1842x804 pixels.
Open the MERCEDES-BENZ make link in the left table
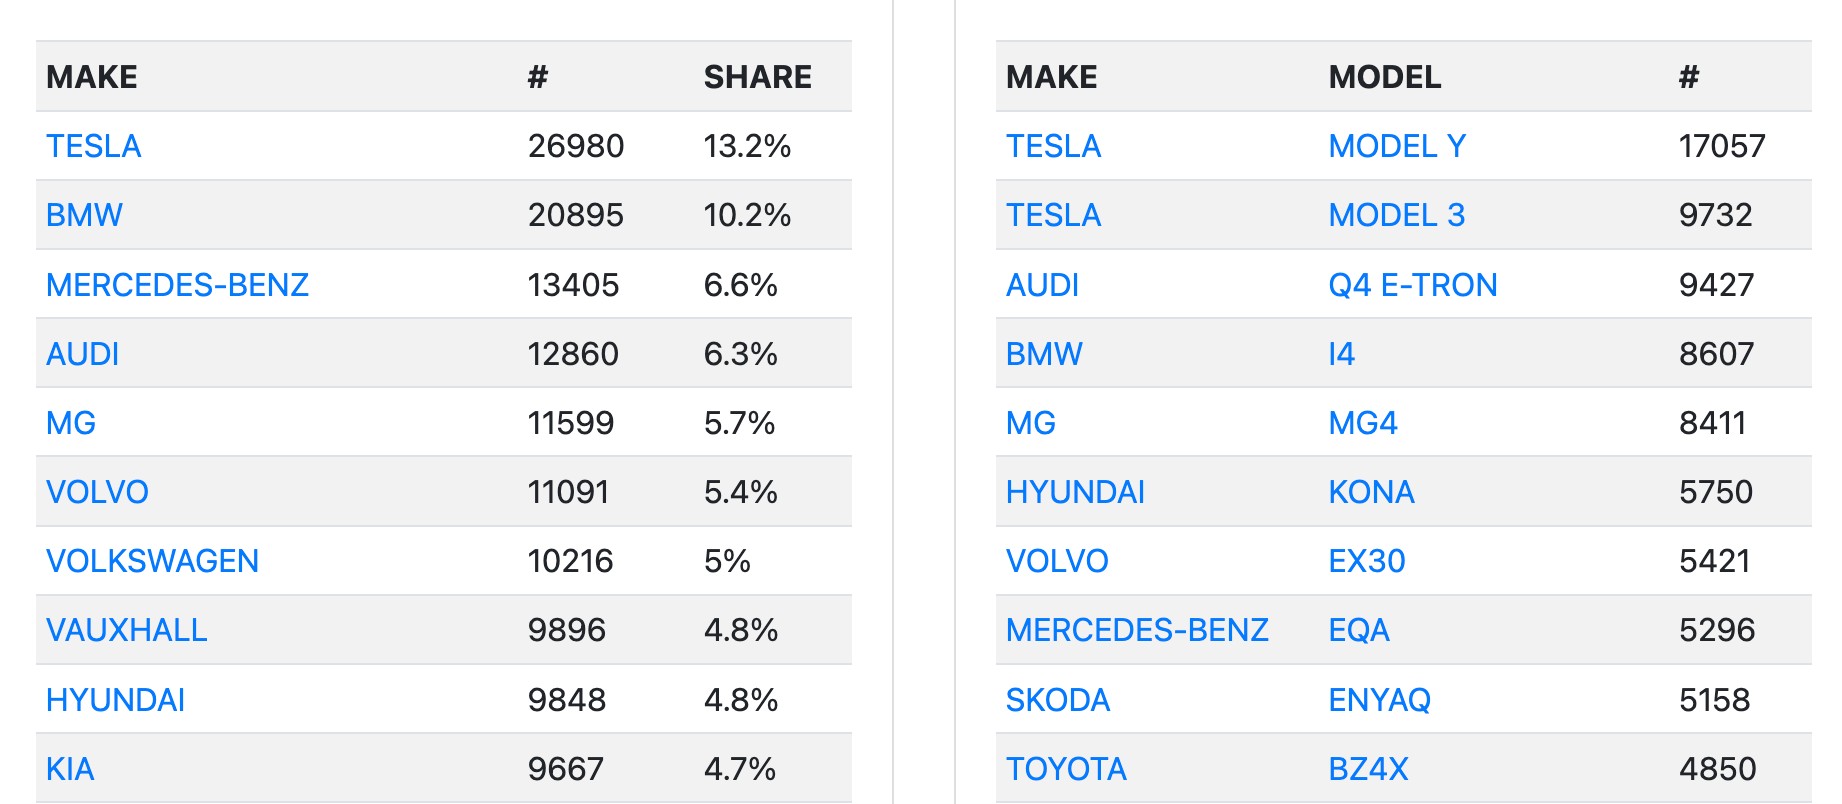pos(177,285)
